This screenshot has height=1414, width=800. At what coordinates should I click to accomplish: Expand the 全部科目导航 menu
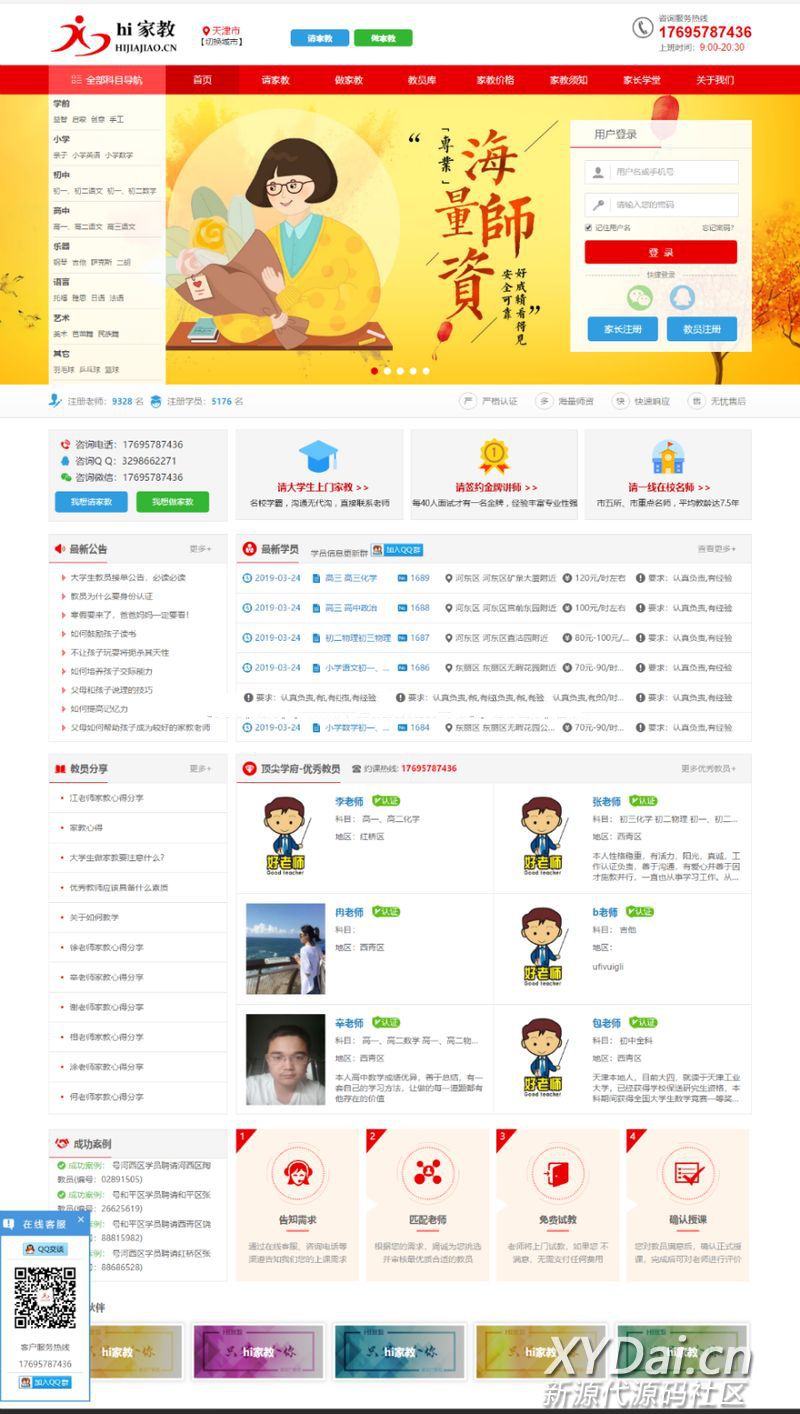[107, 80]
